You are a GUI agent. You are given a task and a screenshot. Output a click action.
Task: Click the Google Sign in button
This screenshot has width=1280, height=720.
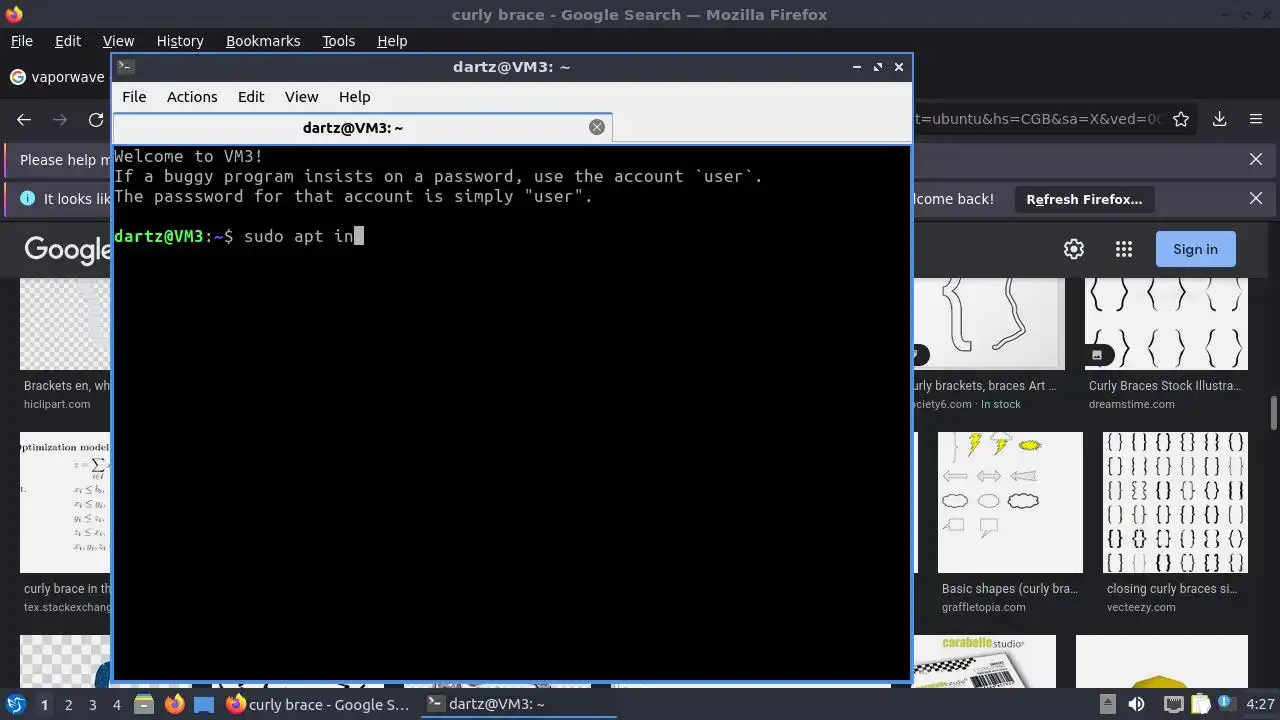[1195, 249]
